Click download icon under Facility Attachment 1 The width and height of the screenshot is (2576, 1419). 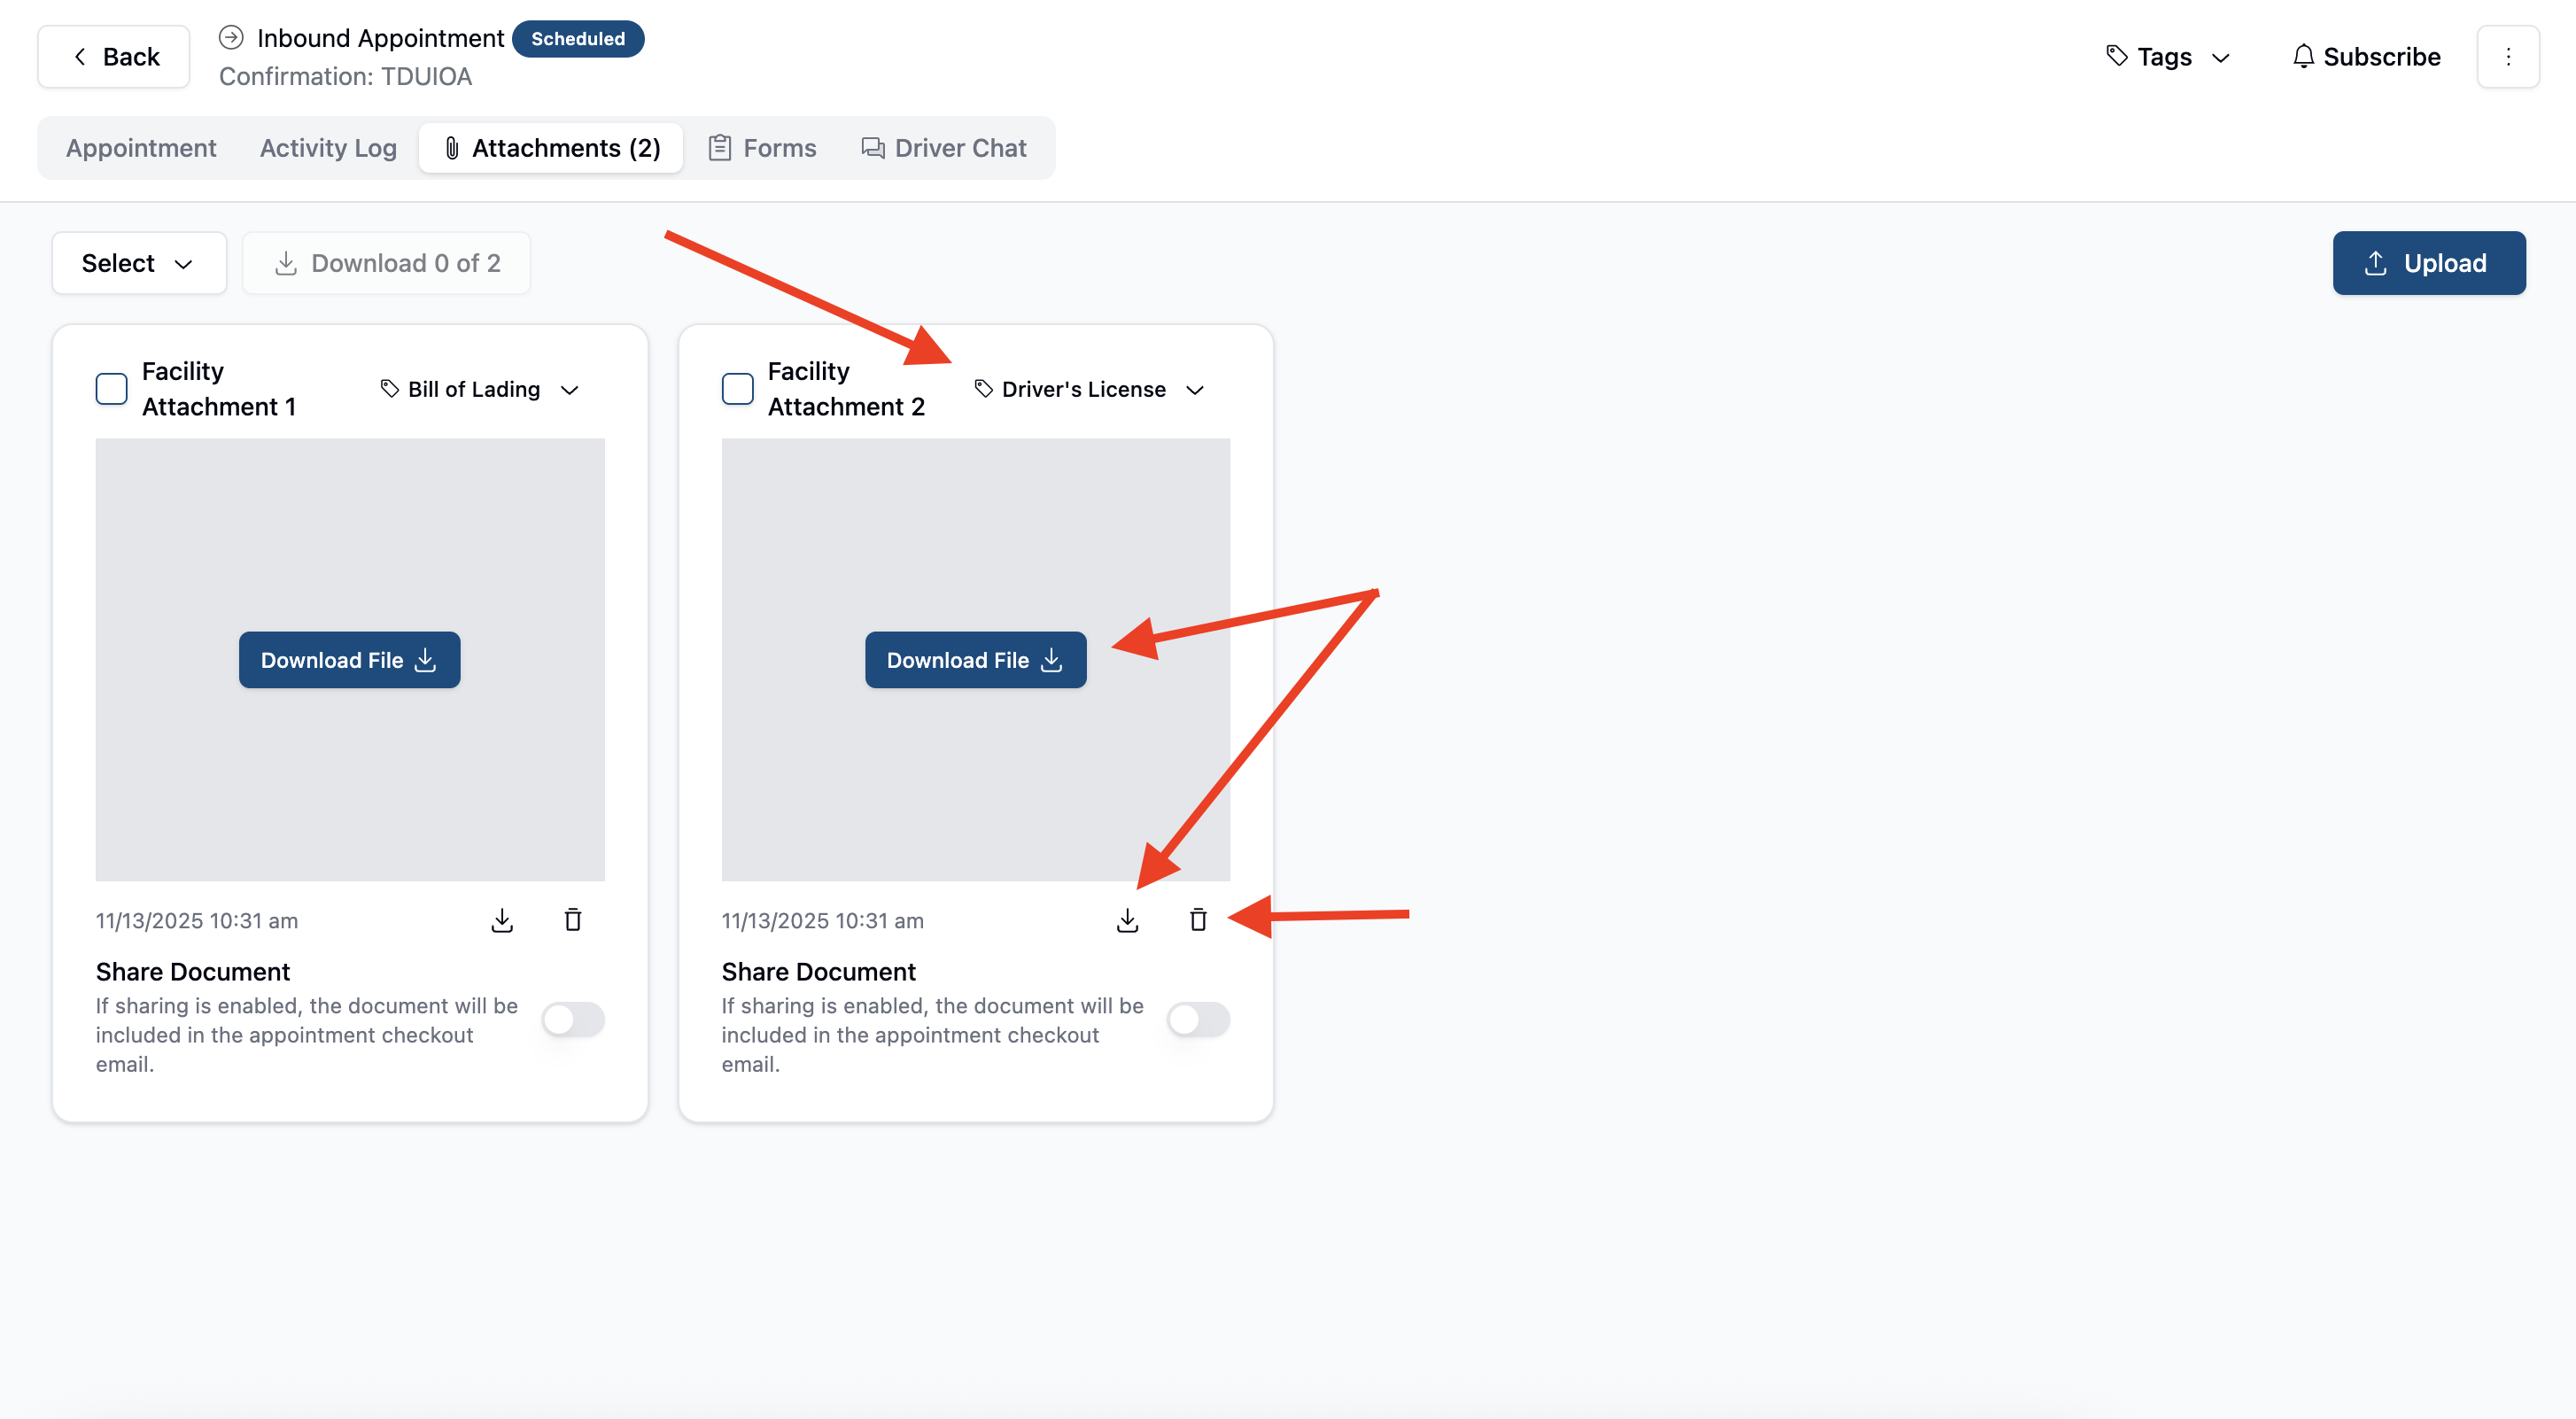point(502,920)
